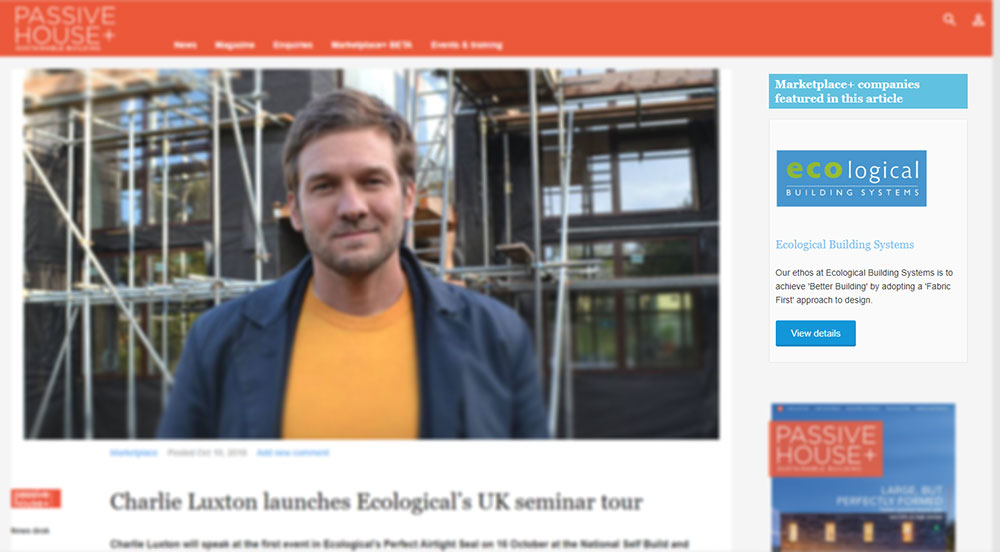
Task: Open the ecological Building Systems logo
Action: [851, 178]
